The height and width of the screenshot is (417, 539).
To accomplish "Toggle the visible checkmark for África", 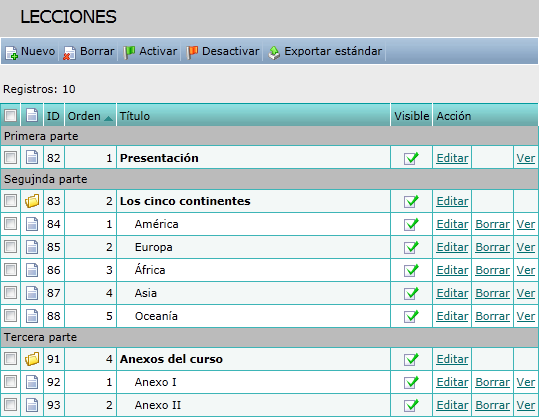I will (x=411, y=270).
